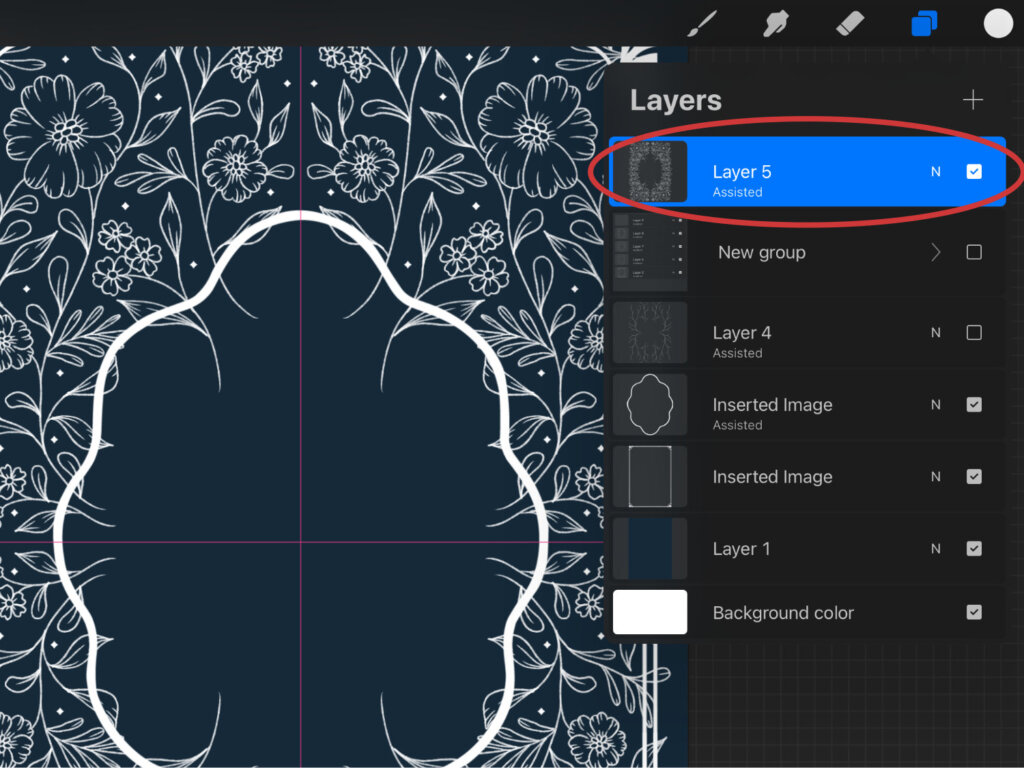This screenshot has height=768, width=1024.
Task: Select the Brush tool
Action: click(706, 23)
